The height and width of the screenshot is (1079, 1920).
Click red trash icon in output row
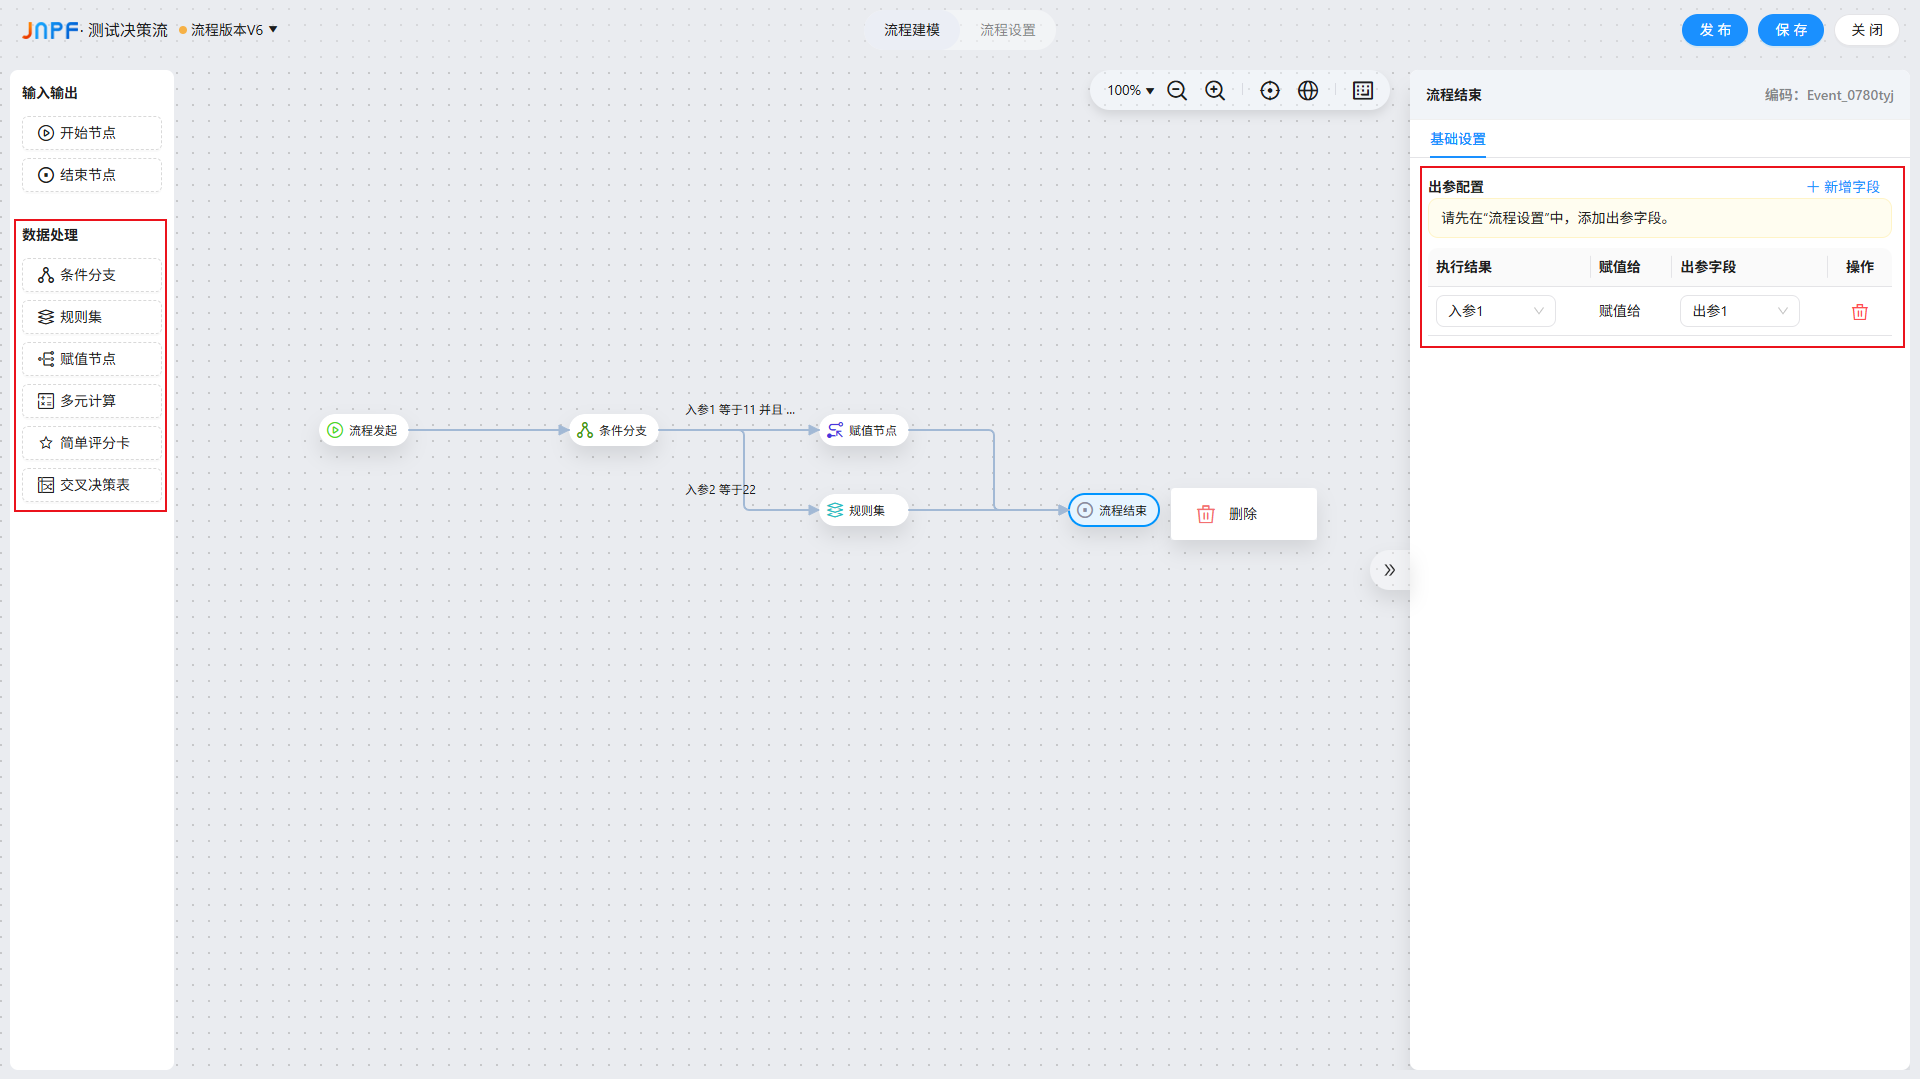pos(1860,312)
